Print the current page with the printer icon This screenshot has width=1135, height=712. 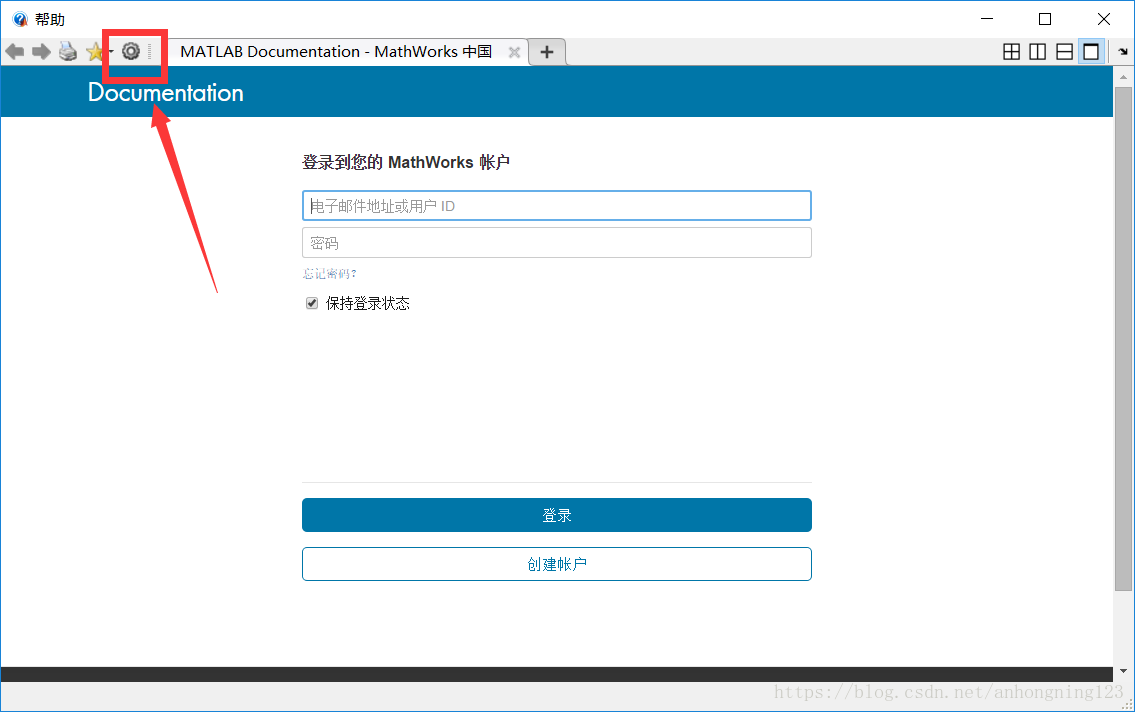[x=67, y=51]
